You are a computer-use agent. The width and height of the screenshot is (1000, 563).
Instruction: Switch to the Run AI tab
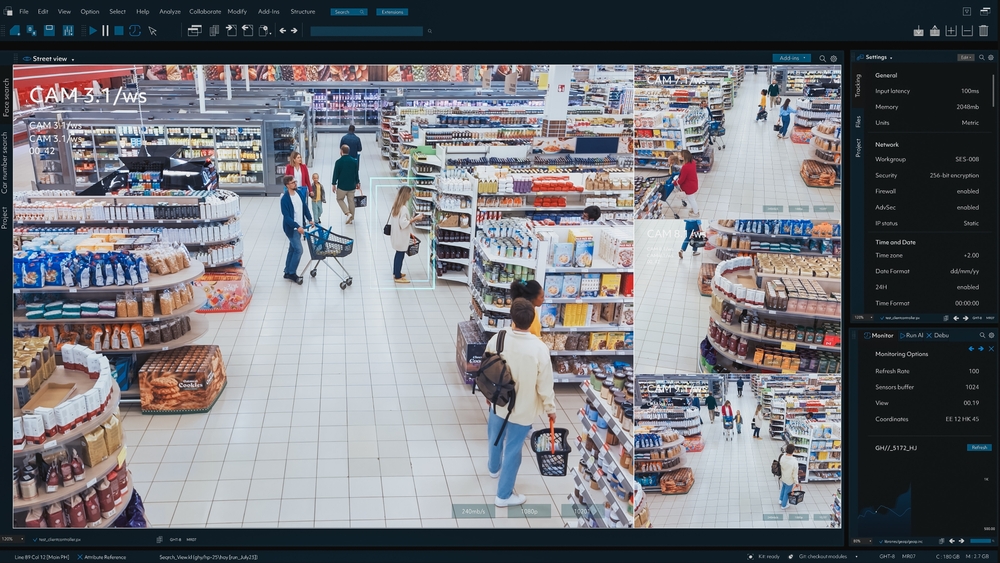pyautogui.click(x=913, y=336)
